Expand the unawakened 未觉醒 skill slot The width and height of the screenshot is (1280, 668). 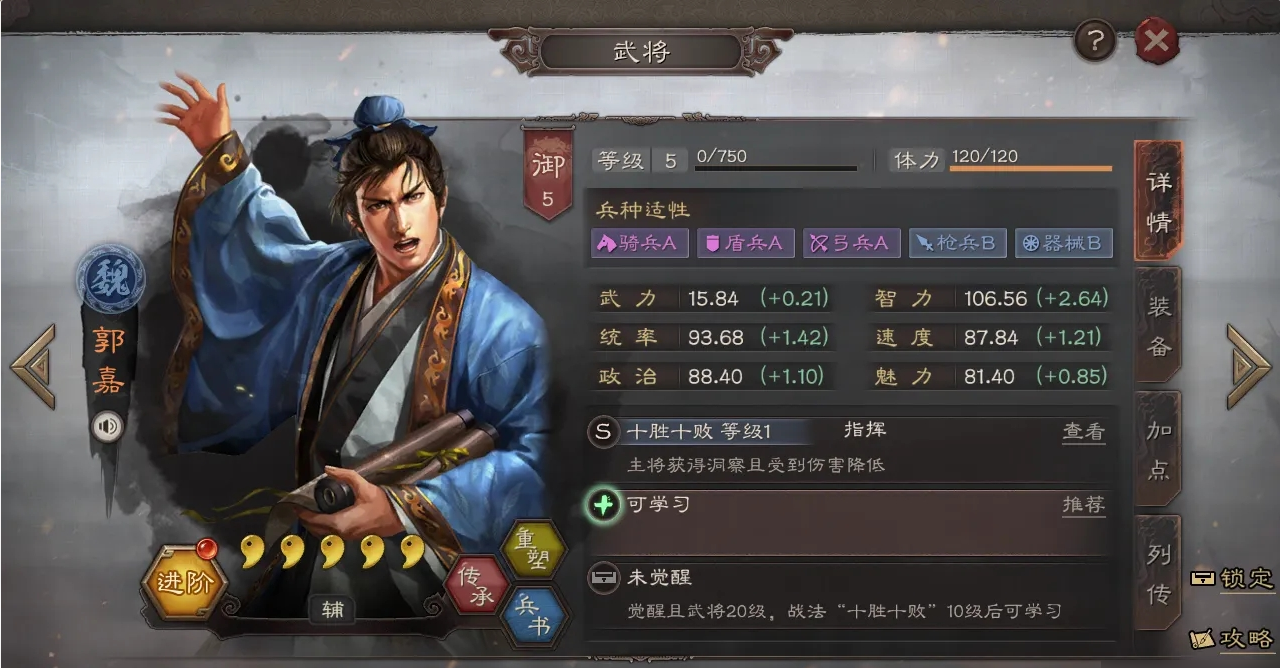(x=850, y=595)
